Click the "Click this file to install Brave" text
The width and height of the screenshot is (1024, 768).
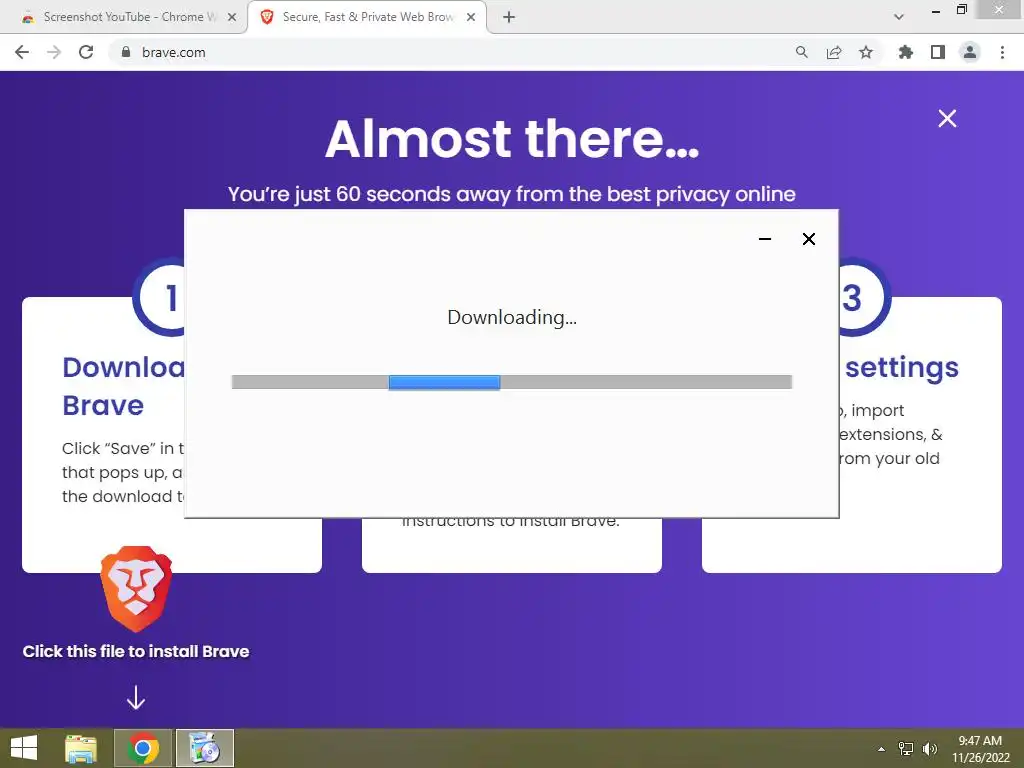tap(136, 651)
